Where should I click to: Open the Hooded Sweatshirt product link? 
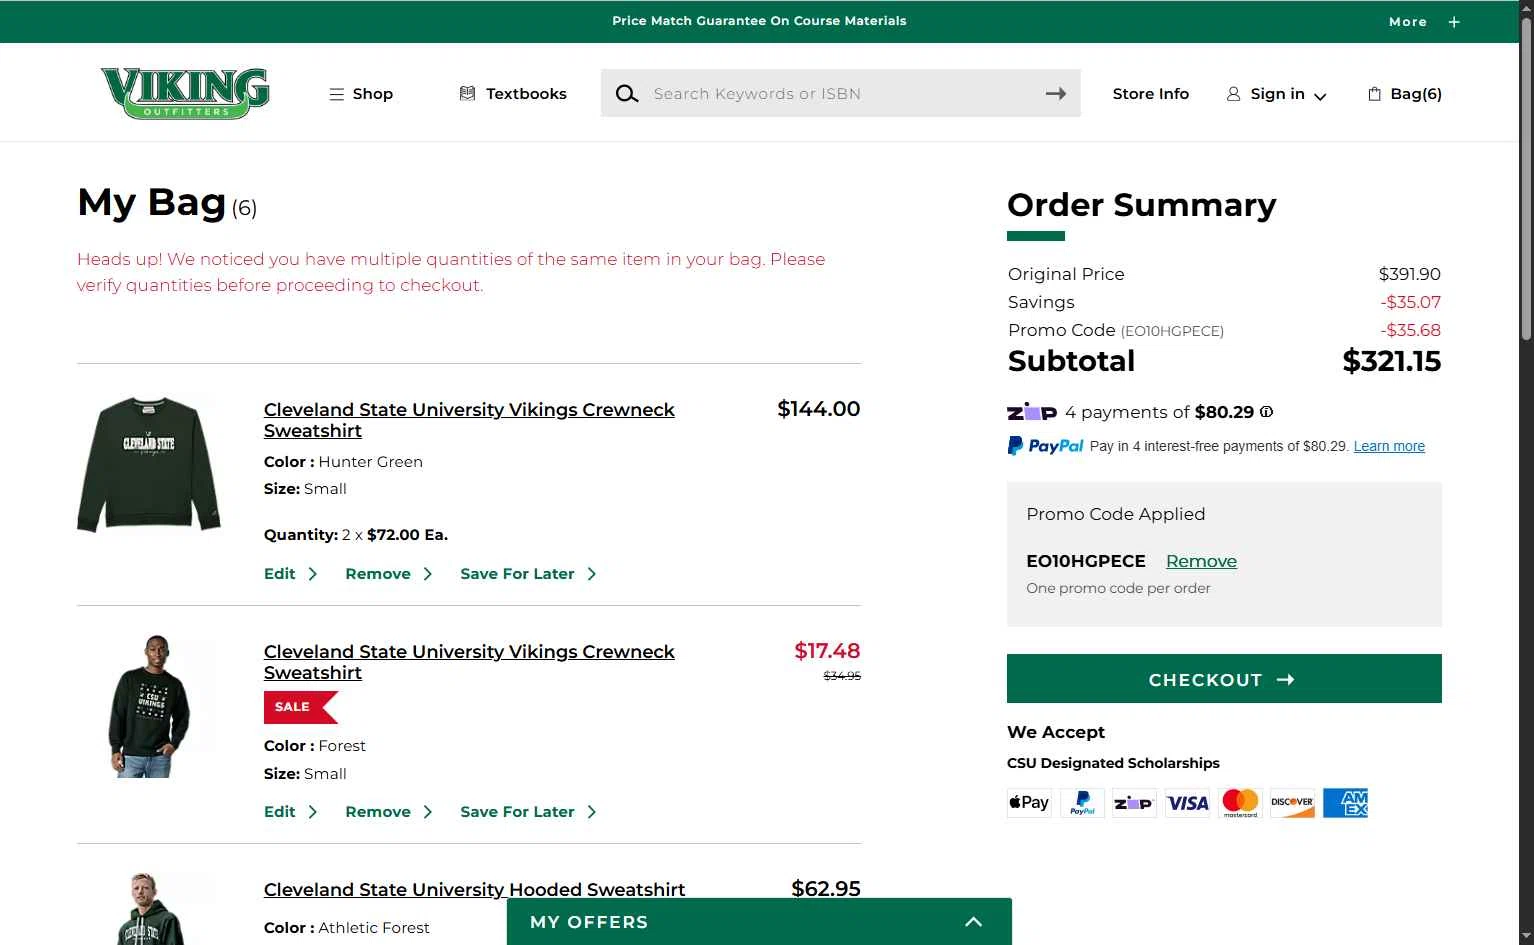[x=474, y=889]
